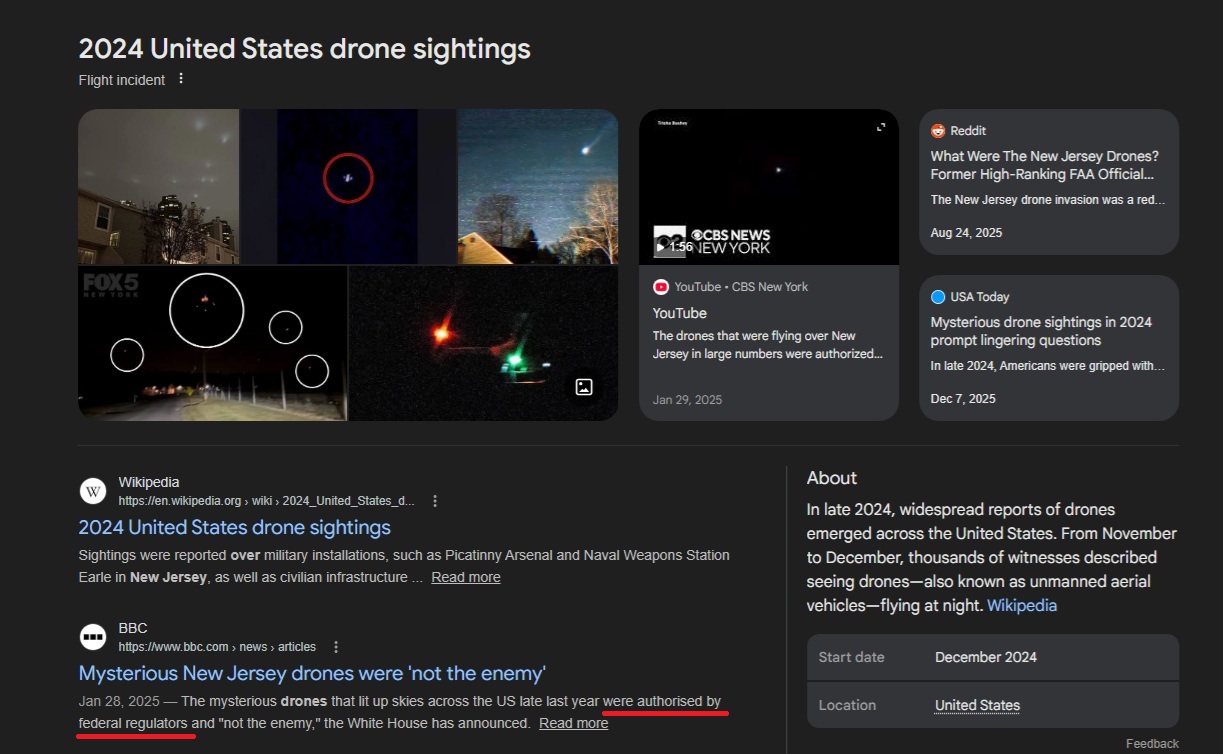Open the bright light over trees photo

pos(538,186)
